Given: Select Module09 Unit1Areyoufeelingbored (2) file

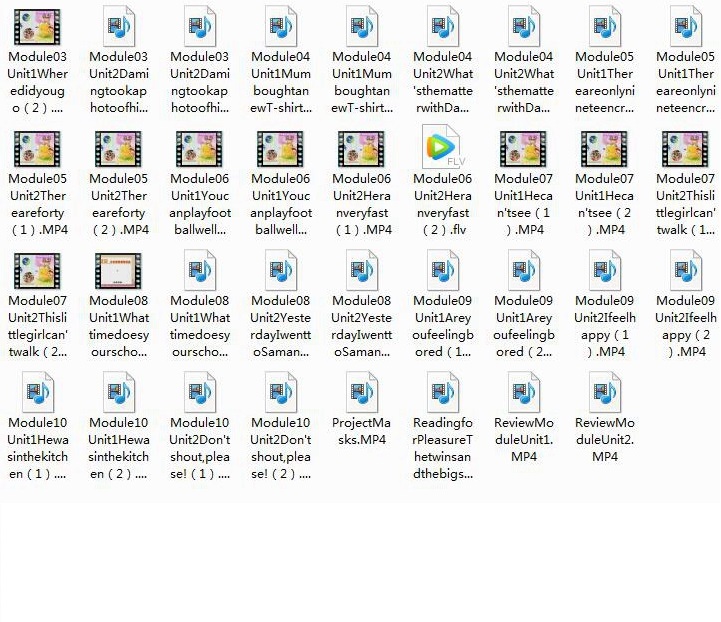Looking at the screenshot, I should click(523, 270).
